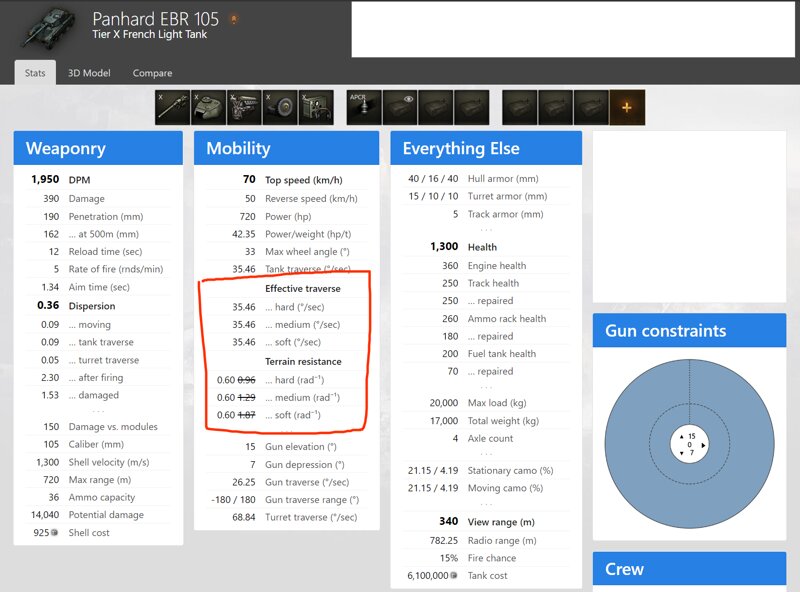This screenshot has height=592, width=800.
Task: Click the Shell cost label
Action: (89, 533)
